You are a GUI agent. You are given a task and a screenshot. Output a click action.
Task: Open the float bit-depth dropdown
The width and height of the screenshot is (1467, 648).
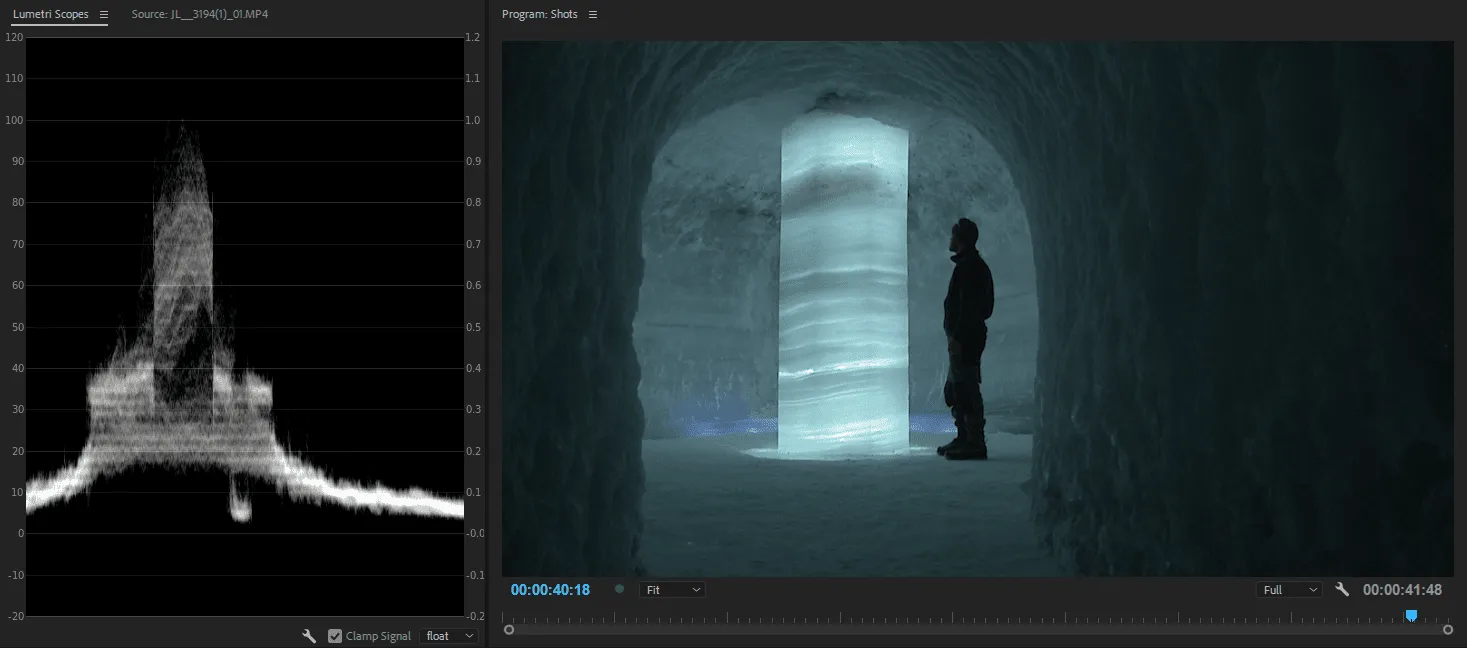click(449, 636)
